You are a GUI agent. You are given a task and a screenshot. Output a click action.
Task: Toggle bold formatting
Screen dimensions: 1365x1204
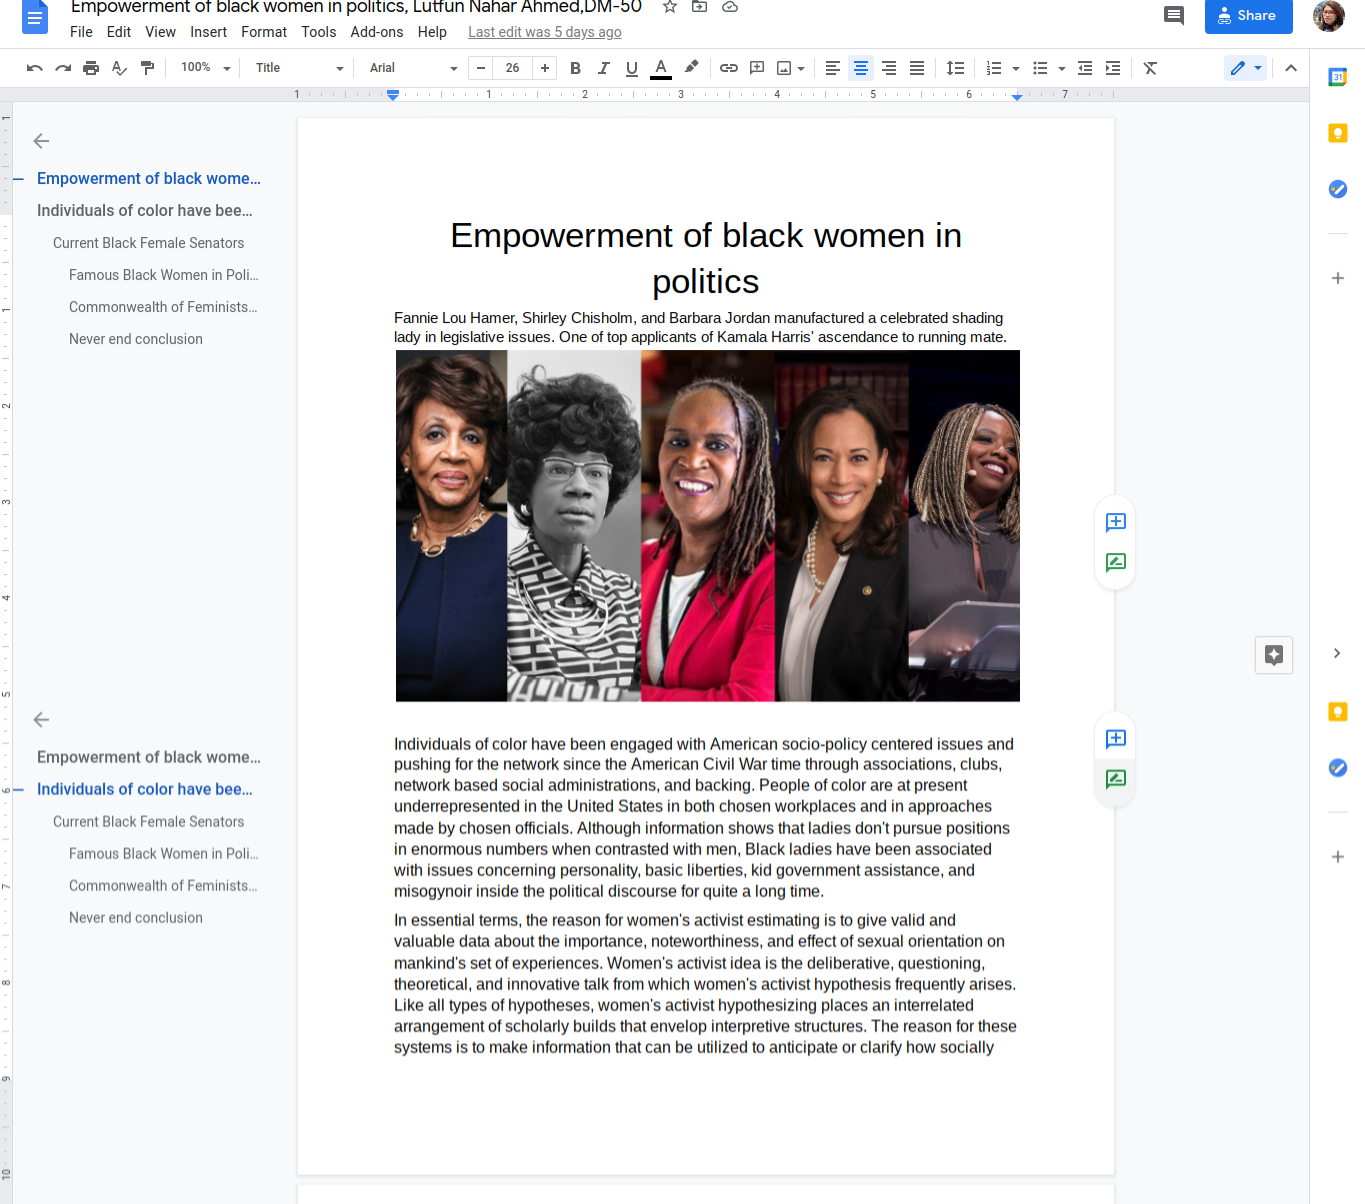pyautogui.click(x=575, y=68)
